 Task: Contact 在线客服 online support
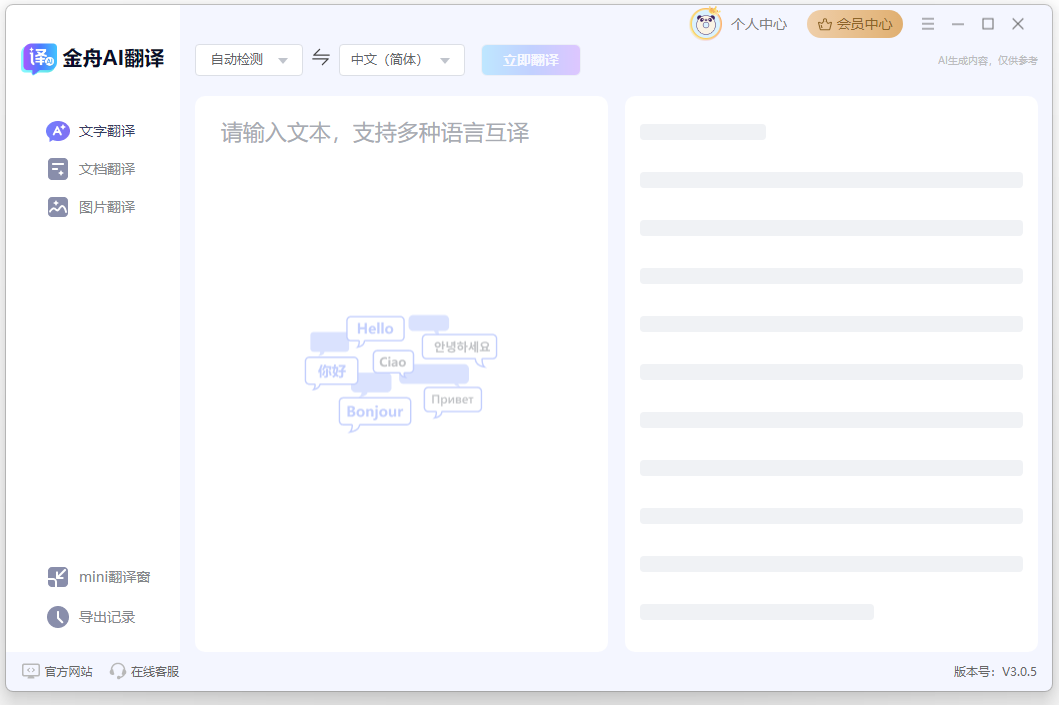[144, 670]
